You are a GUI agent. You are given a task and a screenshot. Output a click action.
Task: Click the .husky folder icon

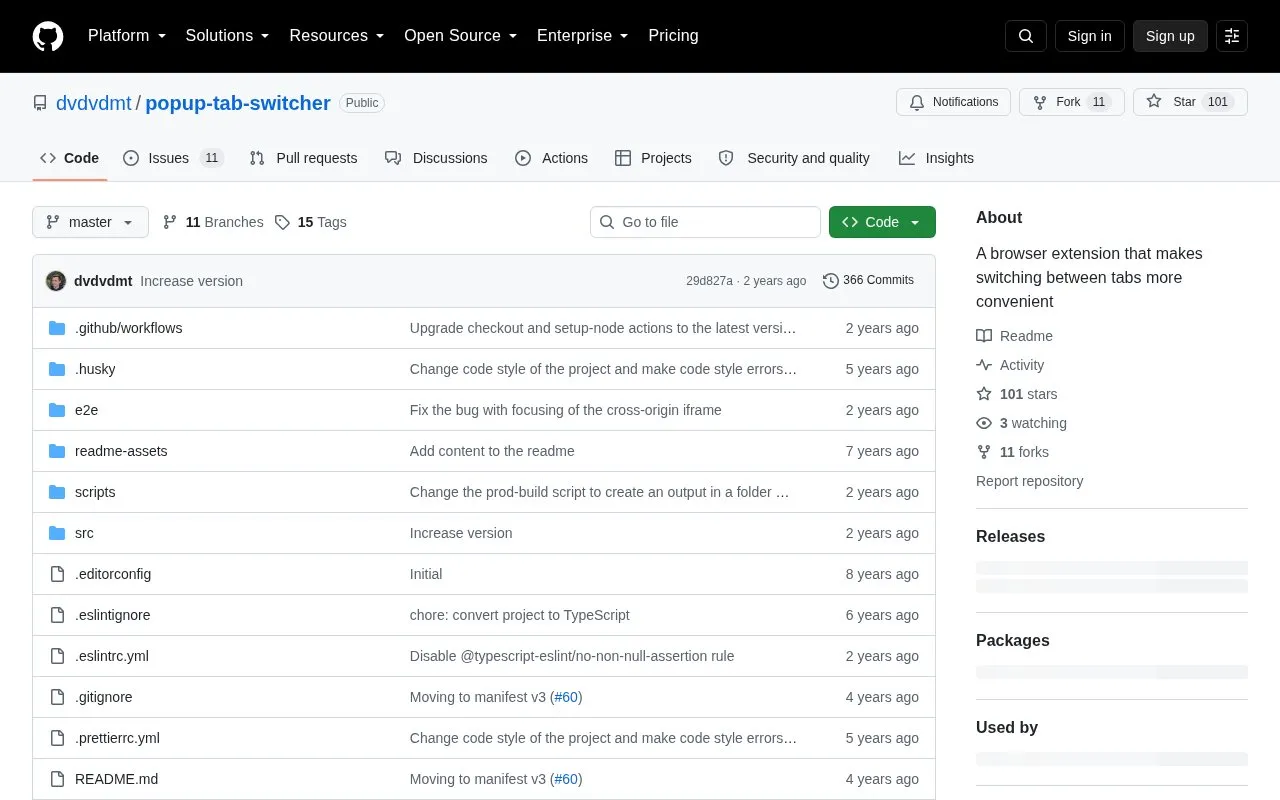pos(57,369)
